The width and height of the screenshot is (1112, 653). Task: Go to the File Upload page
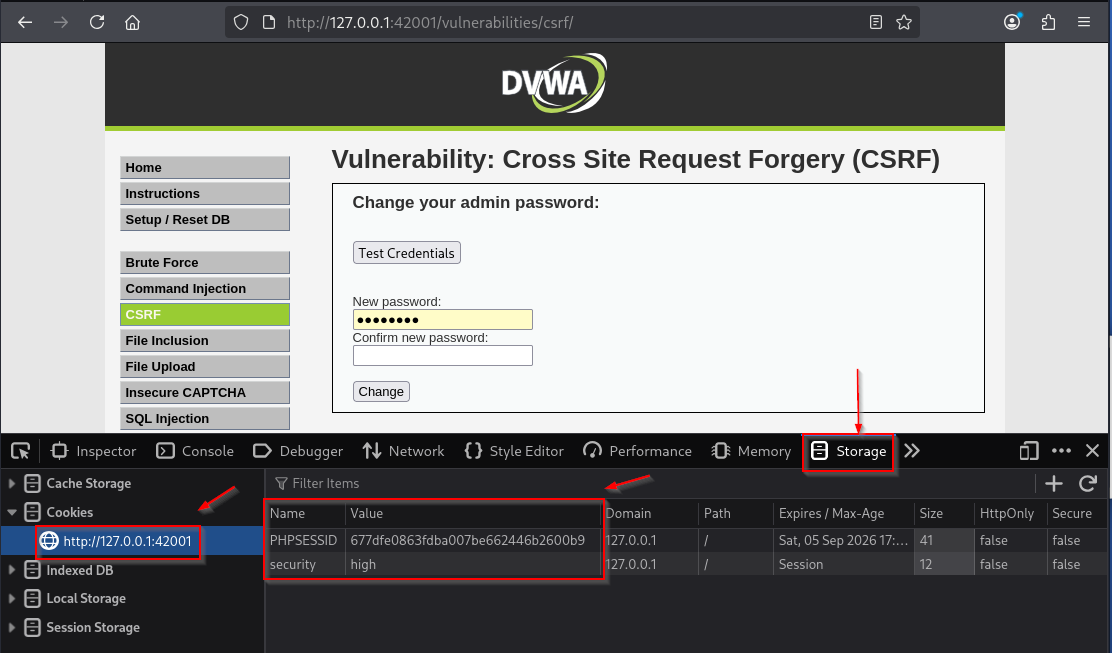point(205,367)
